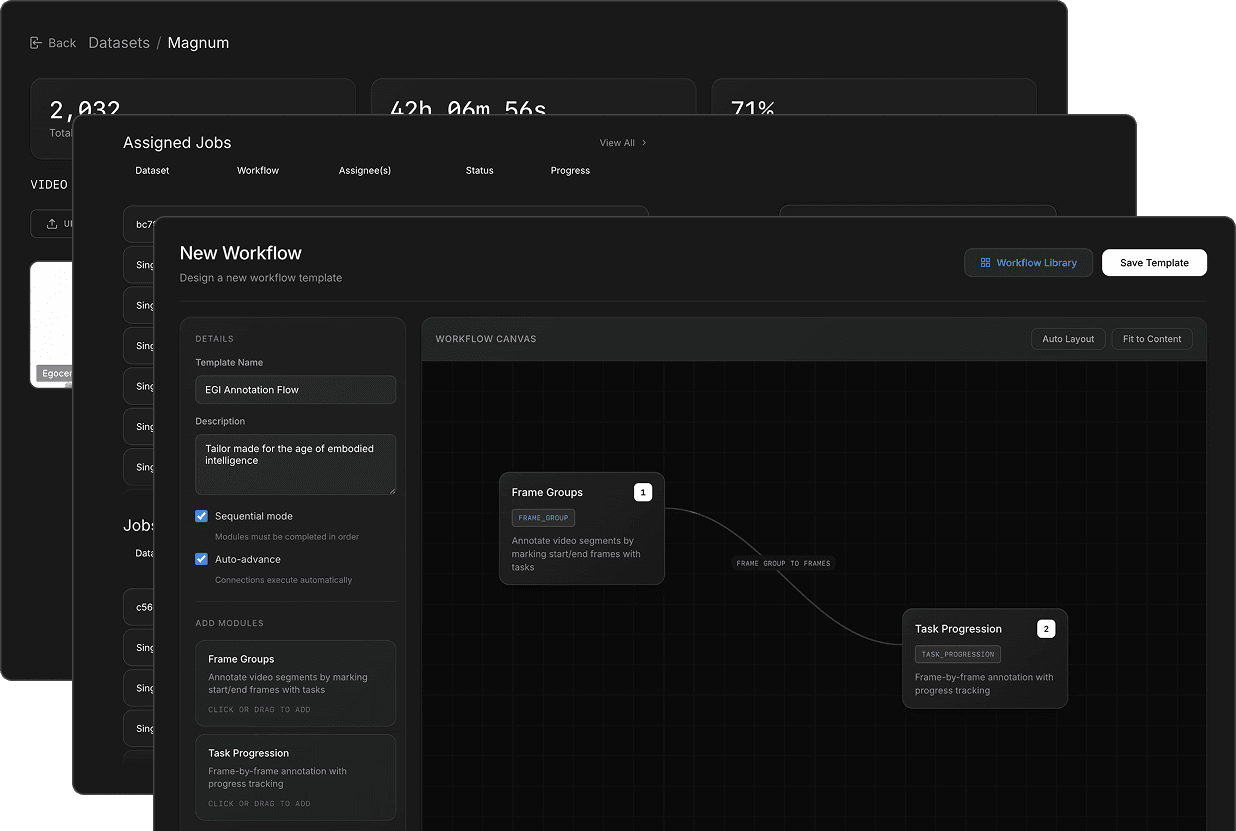The image size is (1236, 831).
Task: Select the FRAME_GROUP tag chip on canvas
Action: (x=542, y=517)
